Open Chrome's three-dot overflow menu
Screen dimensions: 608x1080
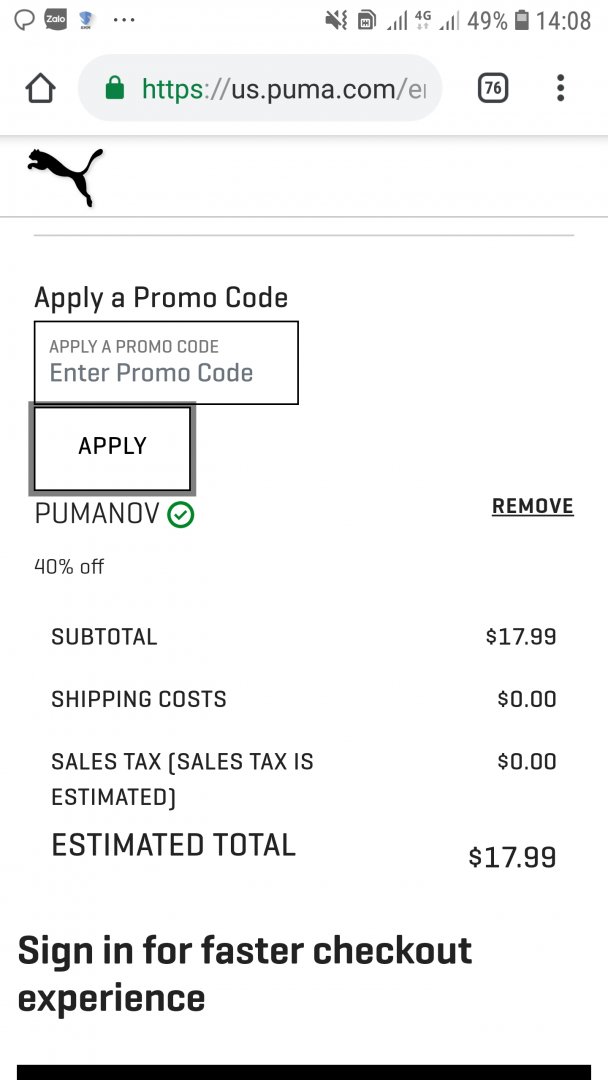coord(560,88)
